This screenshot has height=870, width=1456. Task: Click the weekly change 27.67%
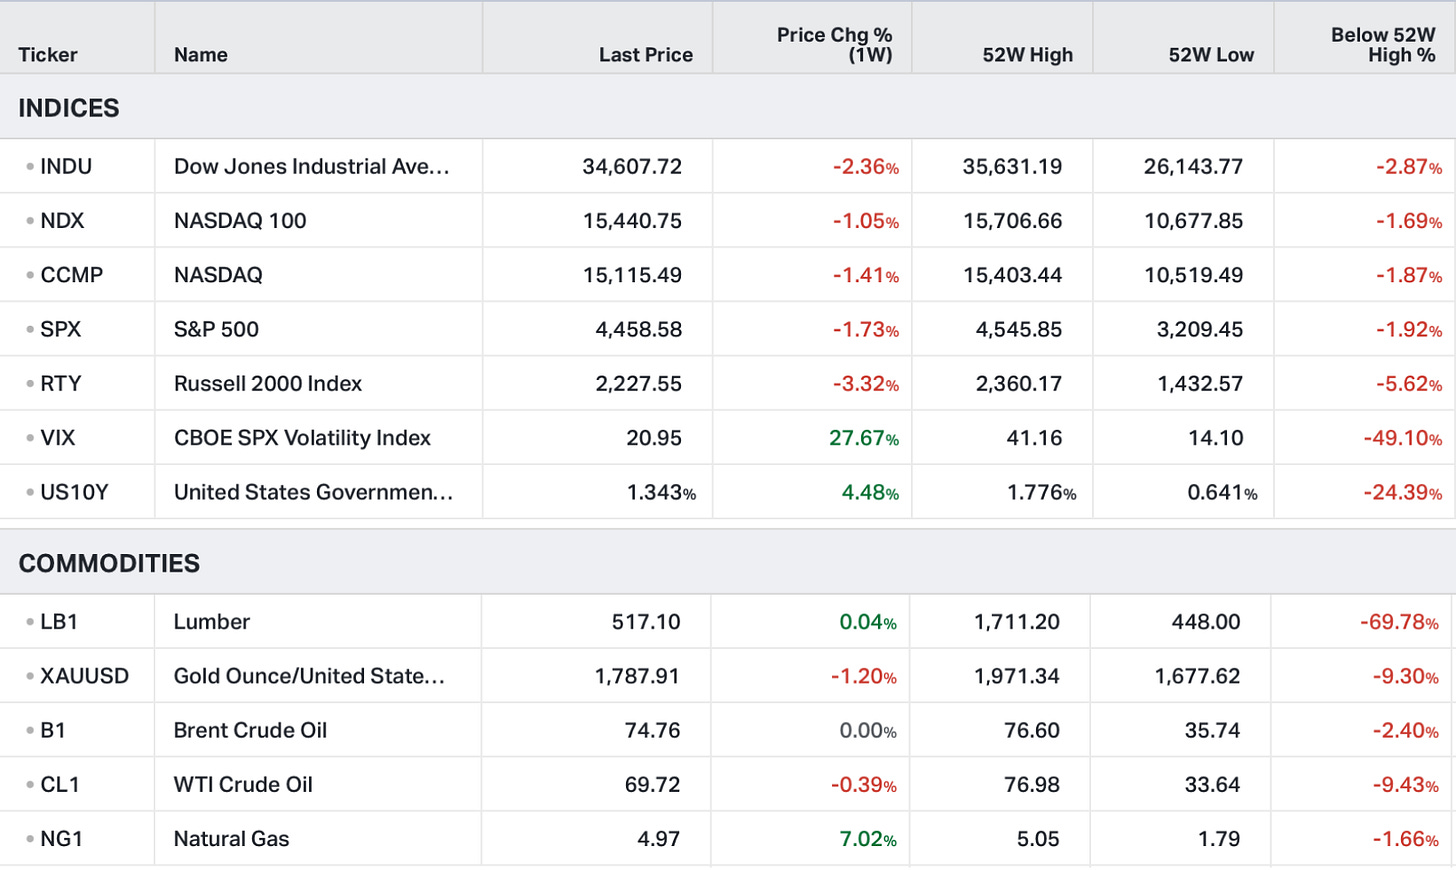pyautogui.click(x=864, y=438)
